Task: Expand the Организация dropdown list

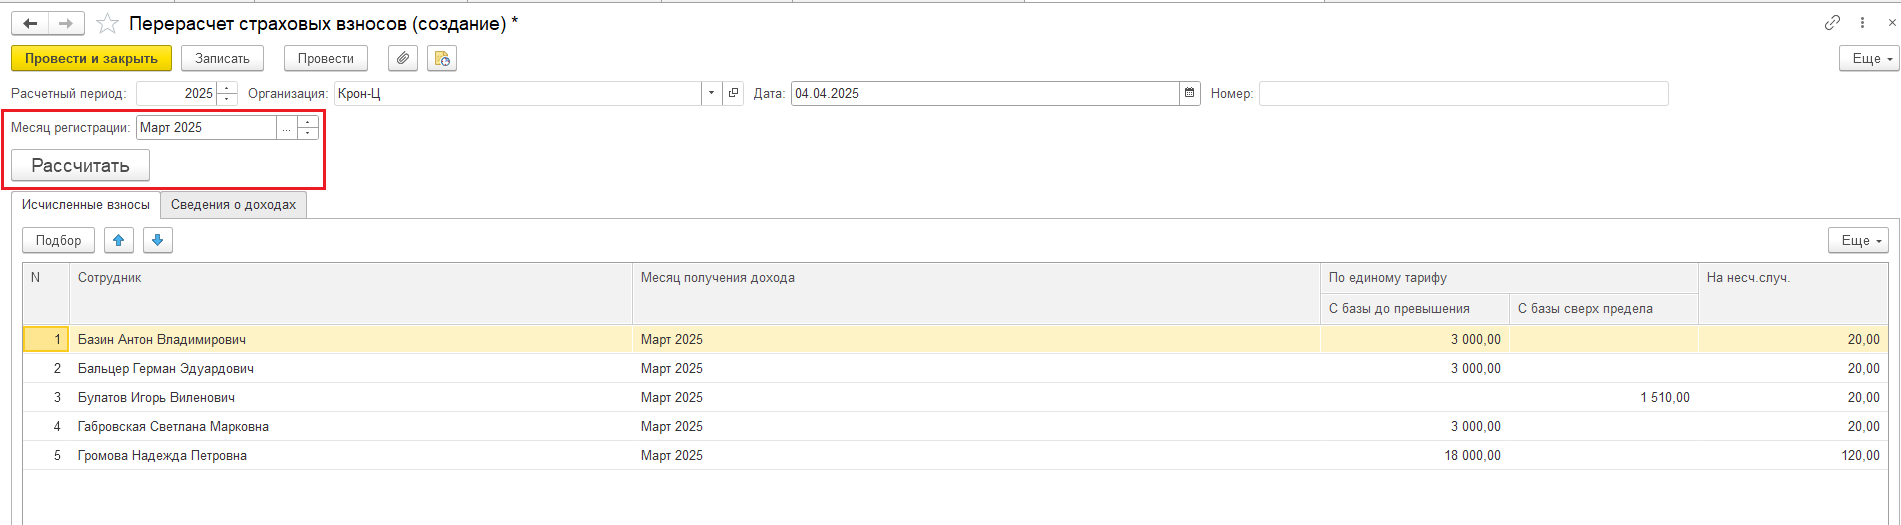Action: click(x=711, y=93)
